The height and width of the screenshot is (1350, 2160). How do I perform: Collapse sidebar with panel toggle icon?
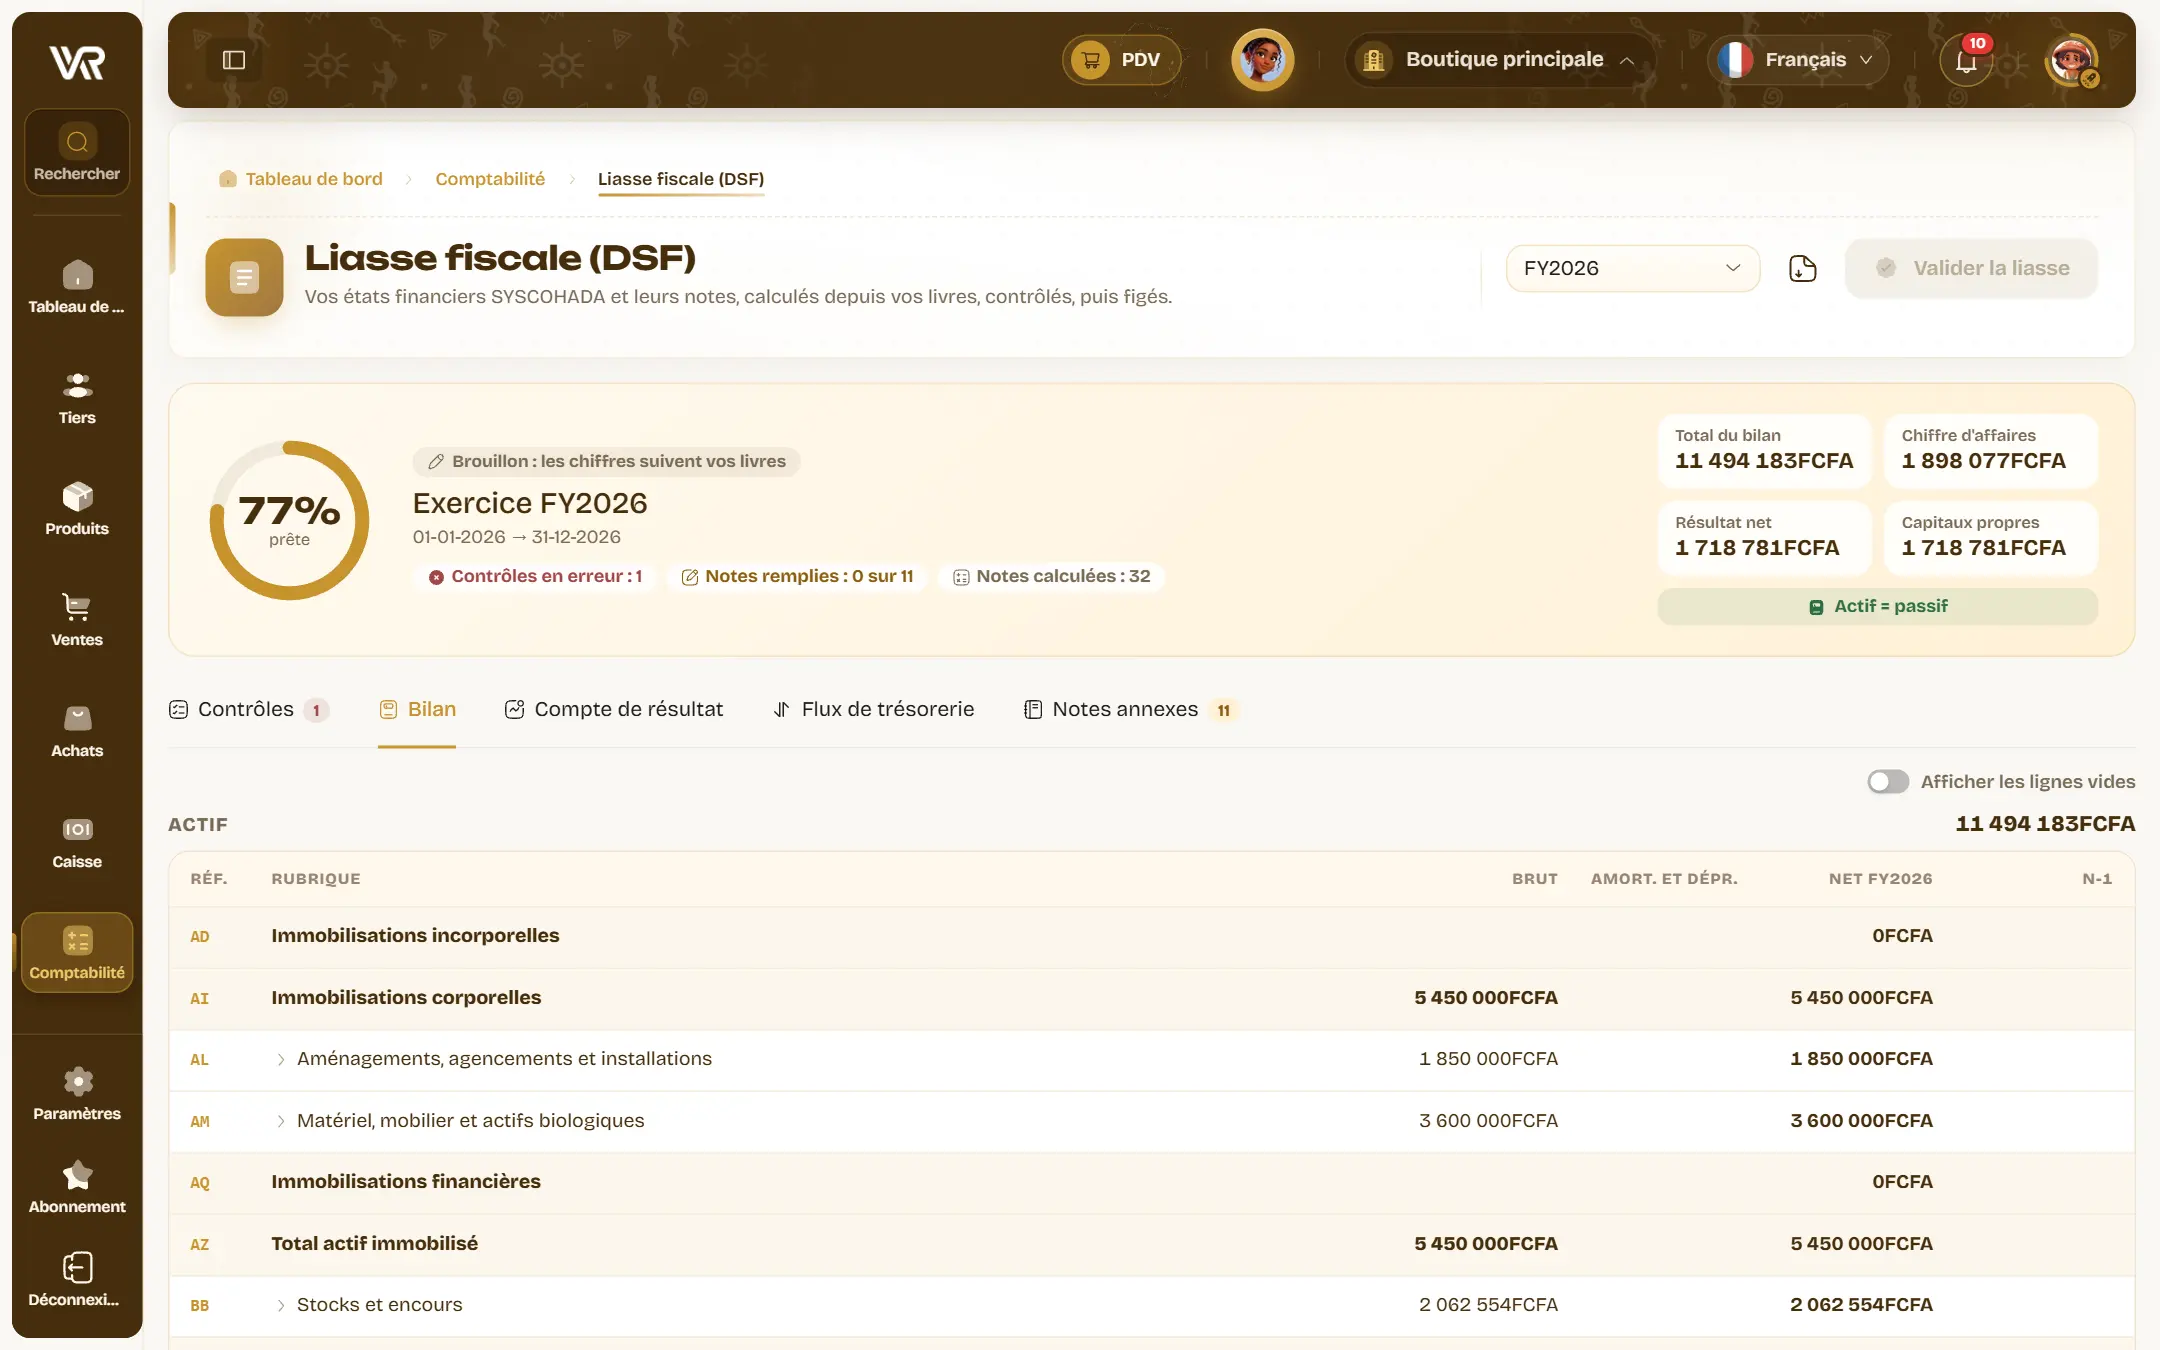point(234,60)
